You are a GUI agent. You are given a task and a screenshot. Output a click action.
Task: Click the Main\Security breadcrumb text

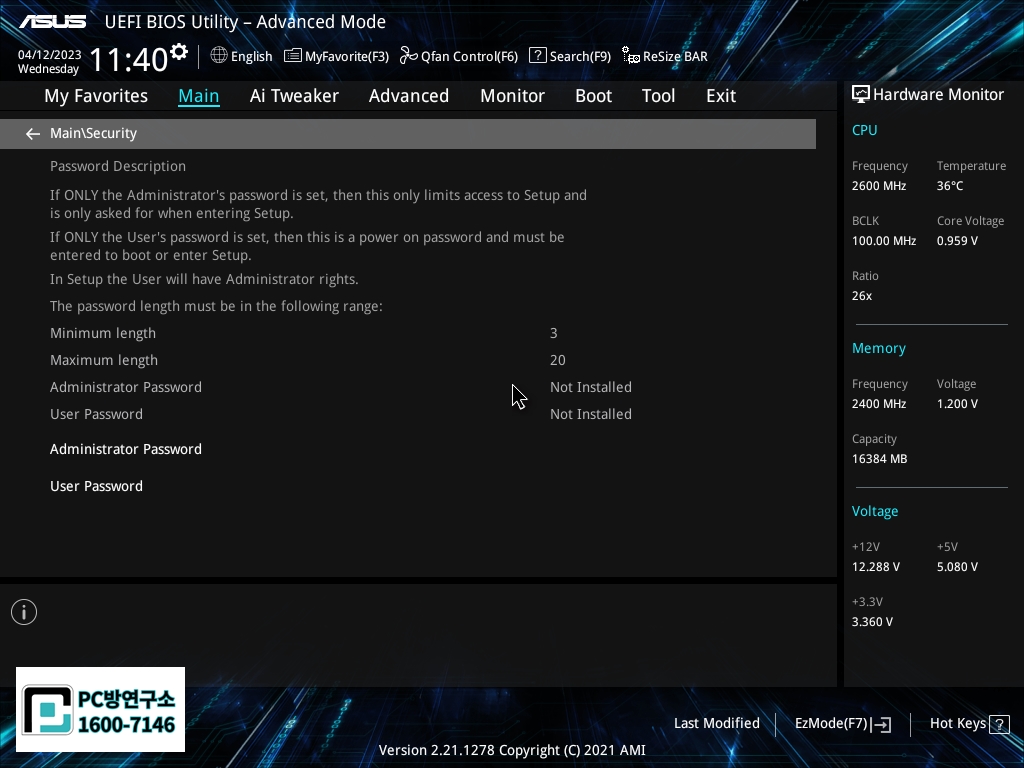(x=93, y=133)
